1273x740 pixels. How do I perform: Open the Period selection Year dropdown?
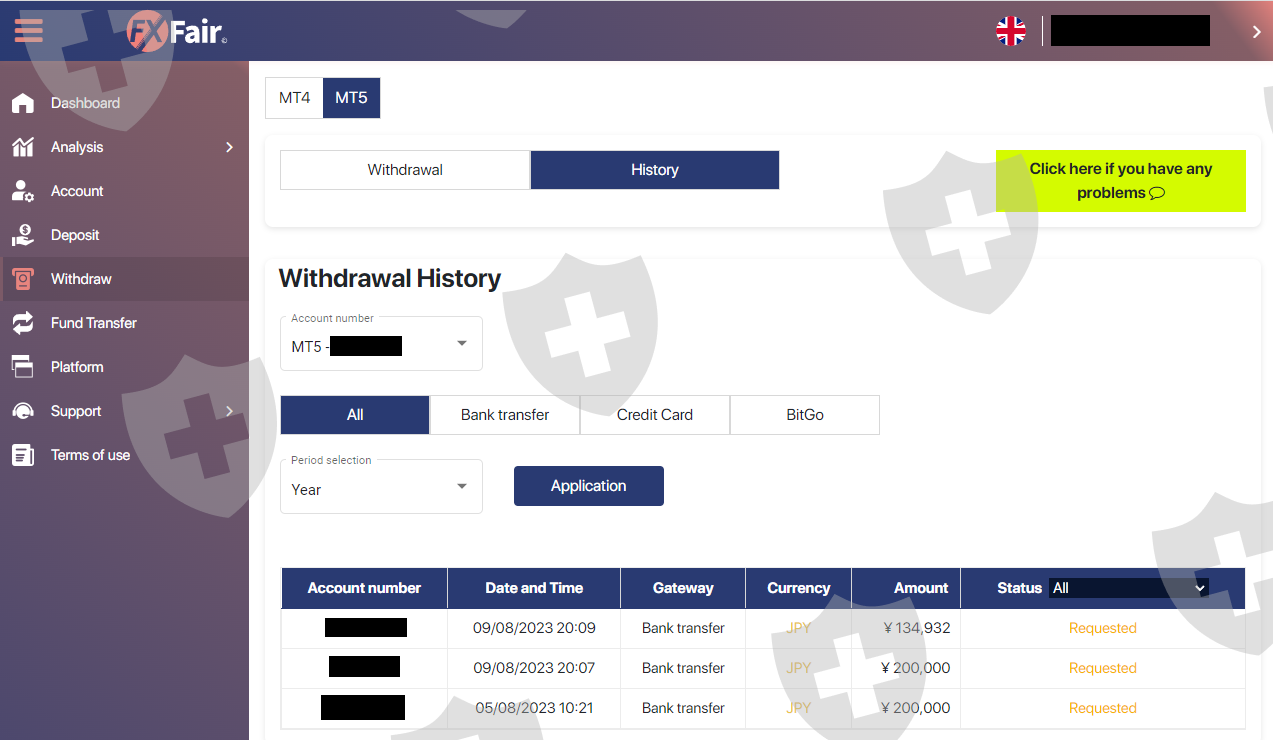click(381, 487)
